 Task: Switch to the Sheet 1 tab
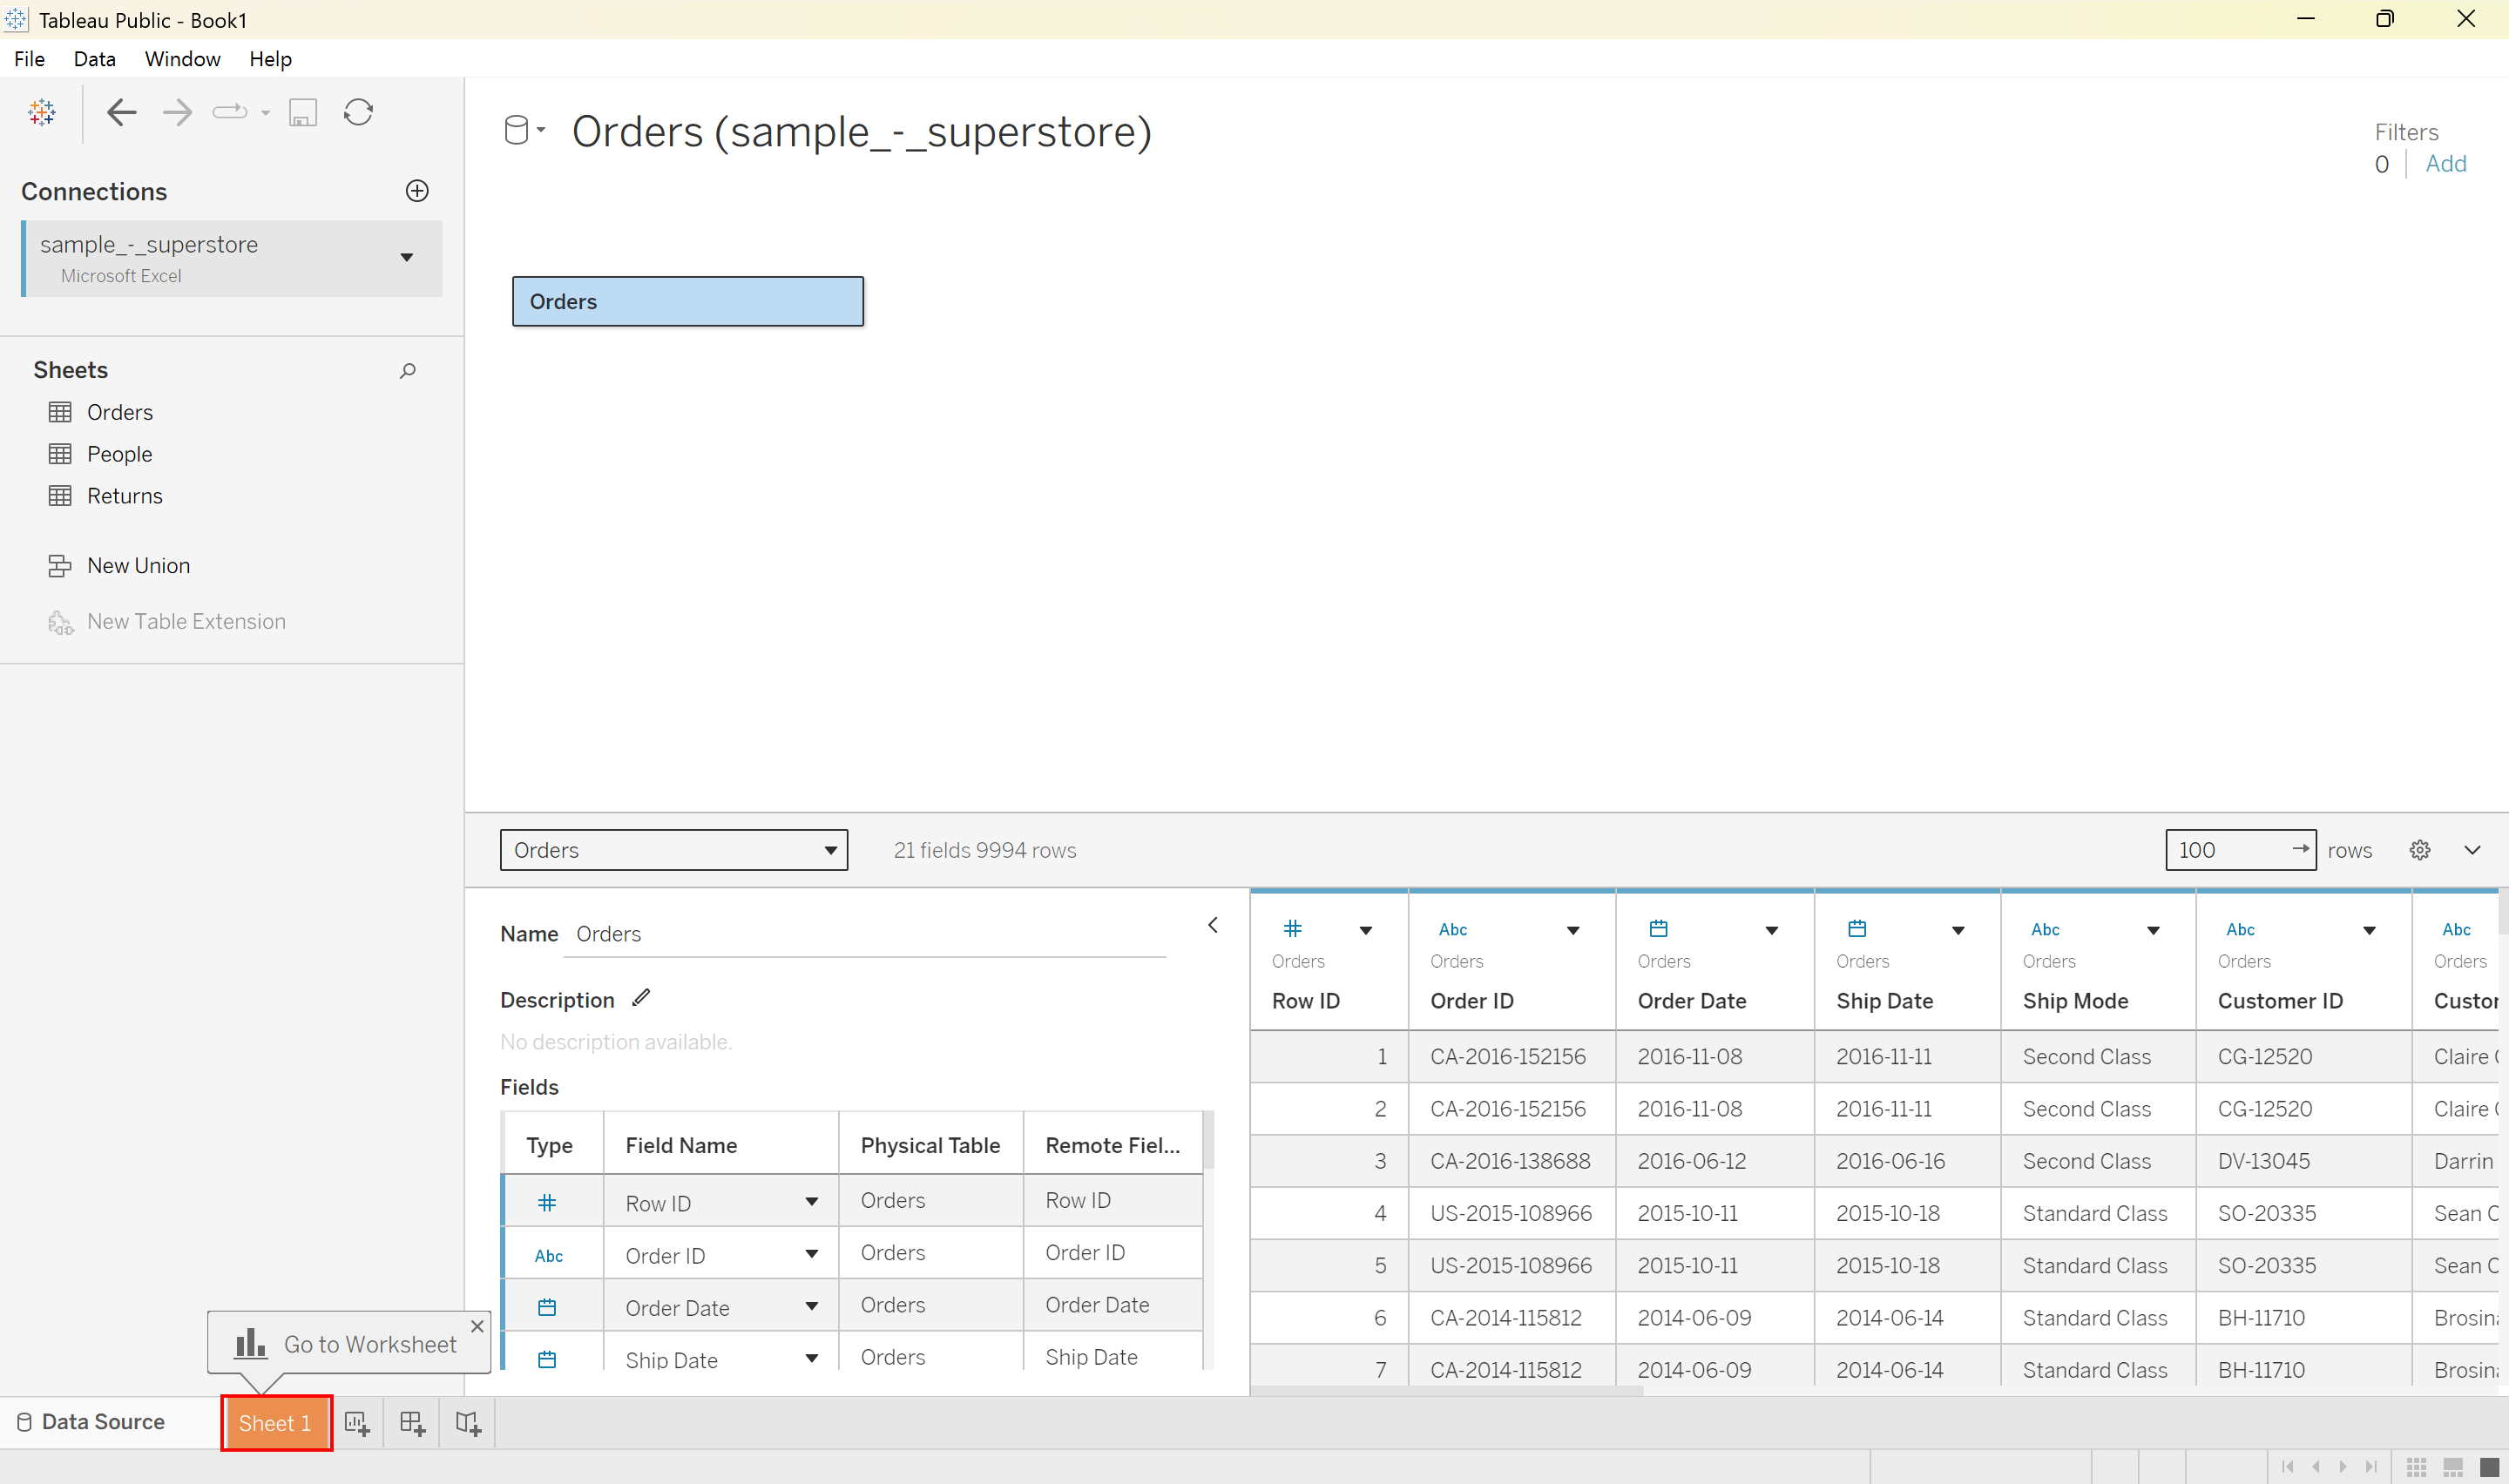(x=276, y=1423)
